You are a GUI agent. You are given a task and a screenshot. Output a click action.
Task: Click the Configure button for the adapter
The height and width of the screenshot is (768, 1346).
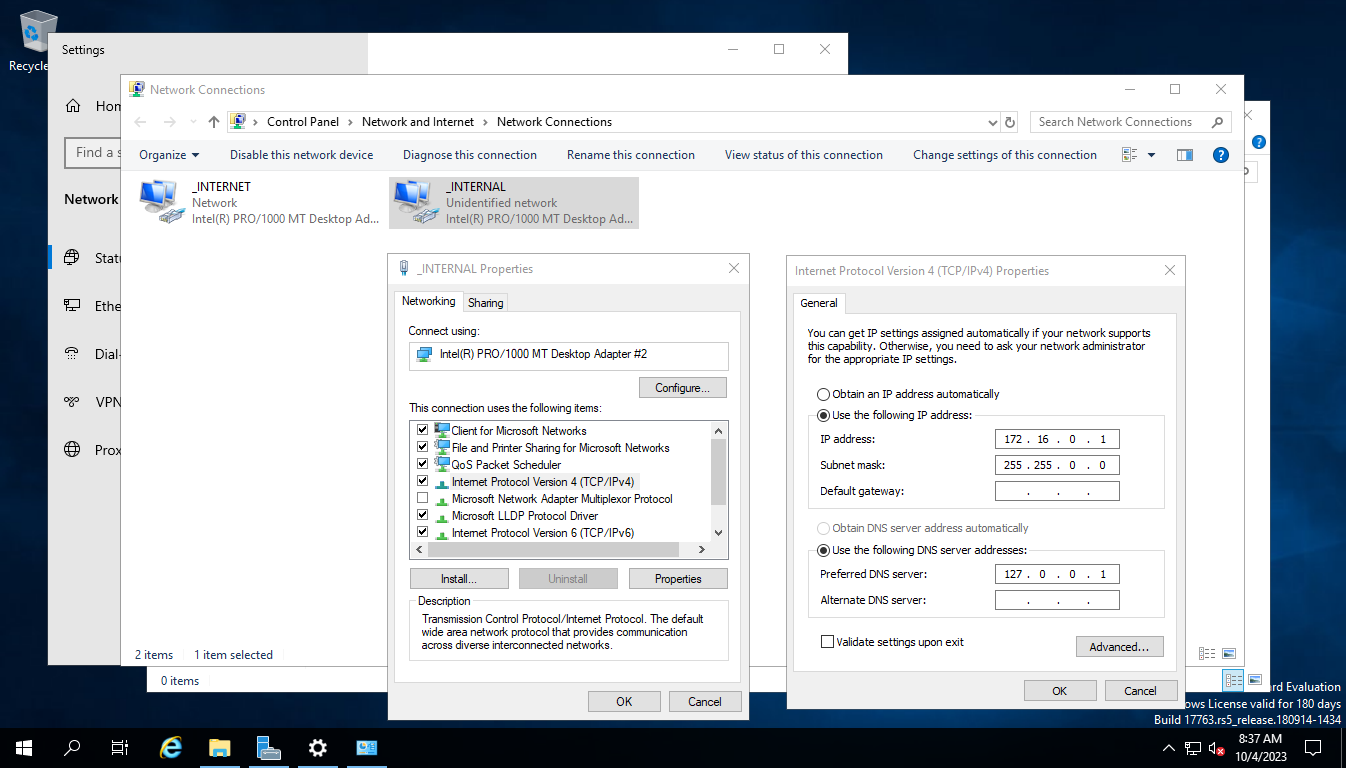point(683,387)
